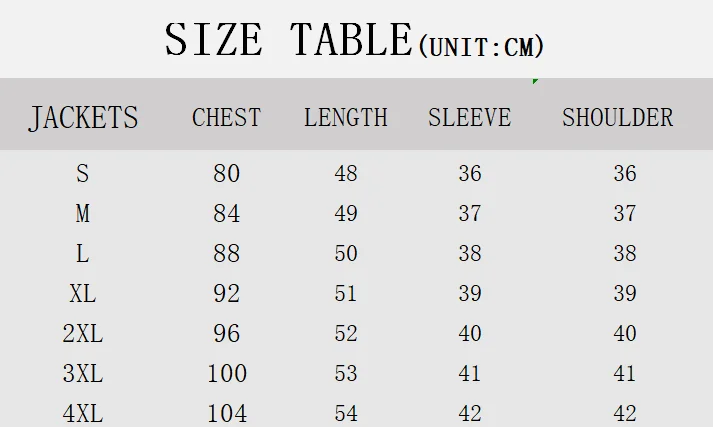
Task: Click the 3XL size row label
Action: (x=82, y=373)
